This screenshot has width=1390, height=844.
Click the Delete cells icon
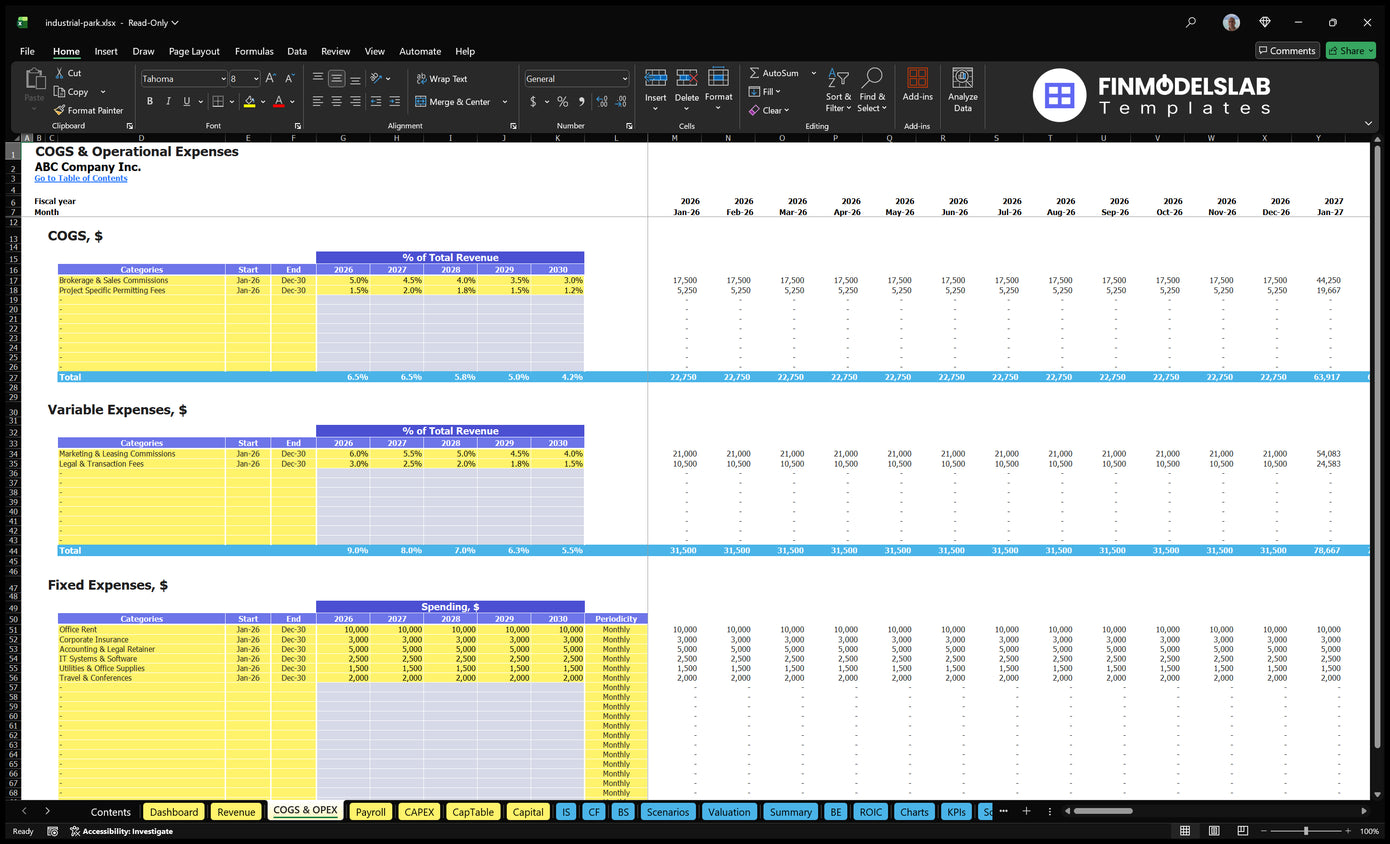[x=687, y=78]
